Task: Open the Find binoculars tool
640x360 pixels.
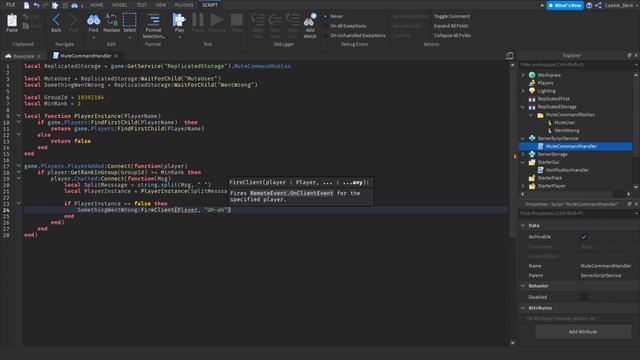Action: point(93,20)
